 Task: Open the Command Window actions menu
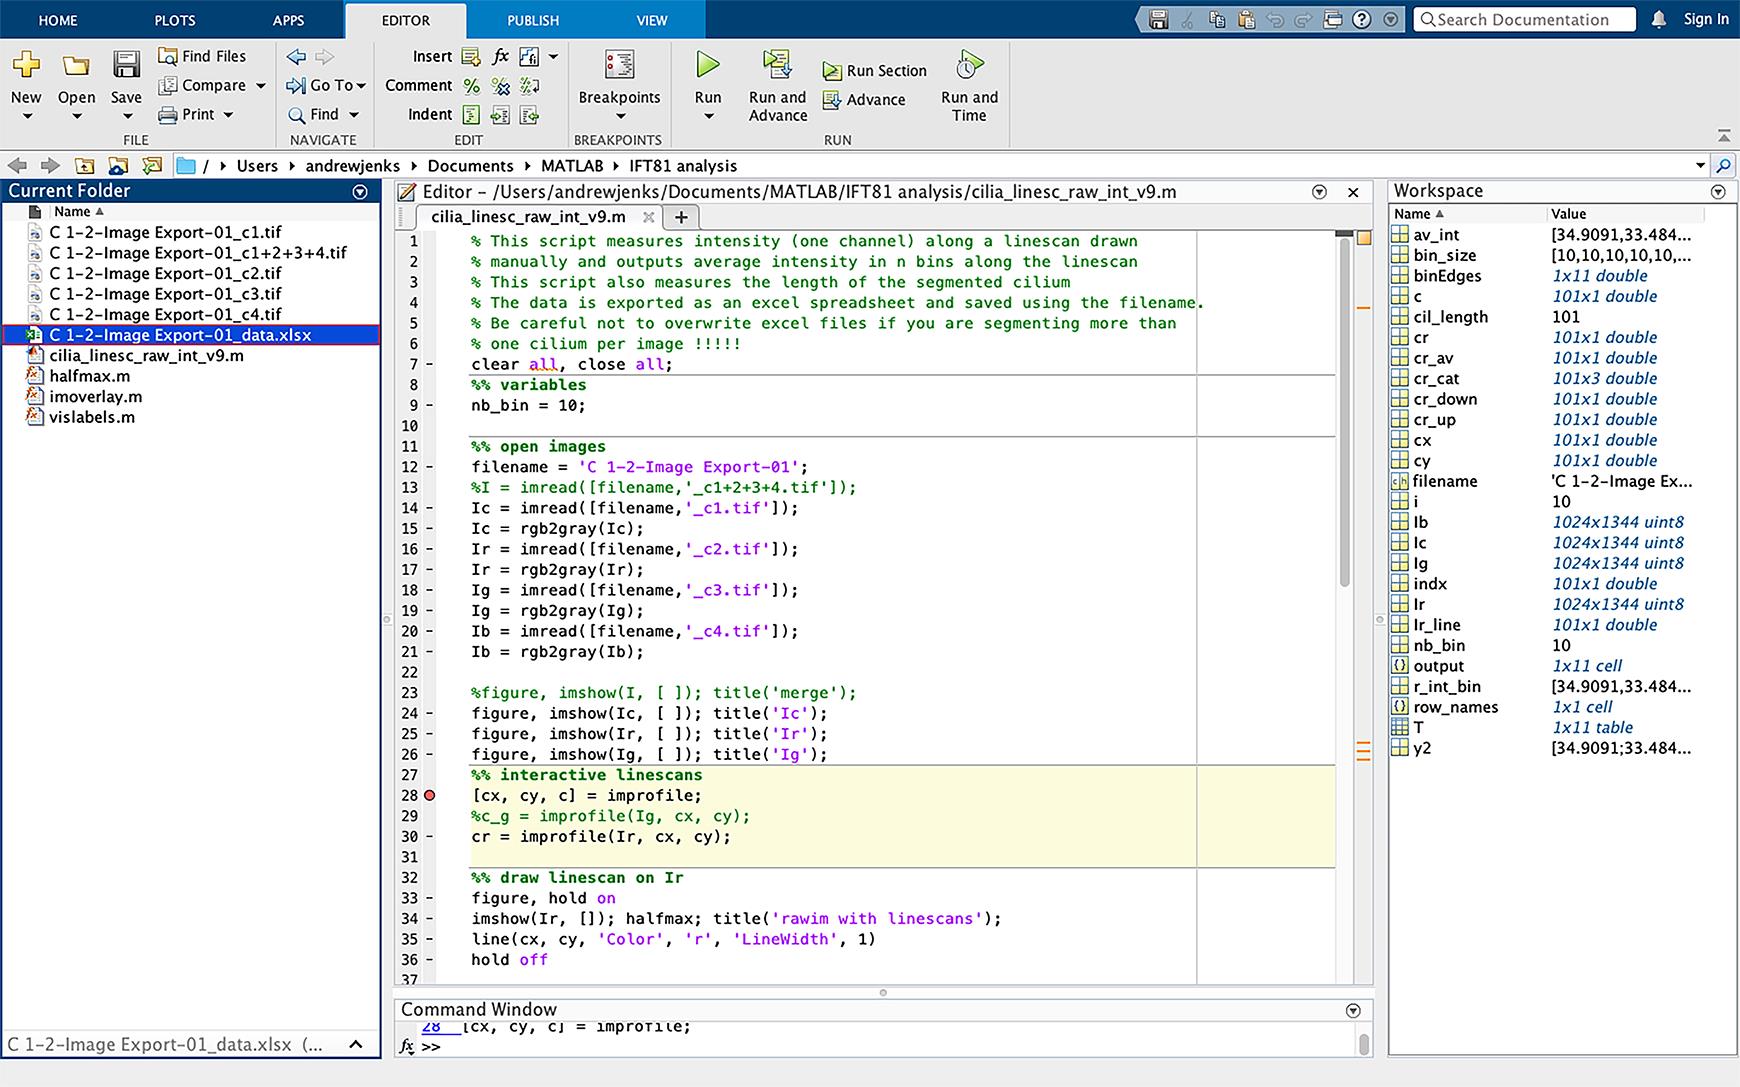[1353, 1011]
